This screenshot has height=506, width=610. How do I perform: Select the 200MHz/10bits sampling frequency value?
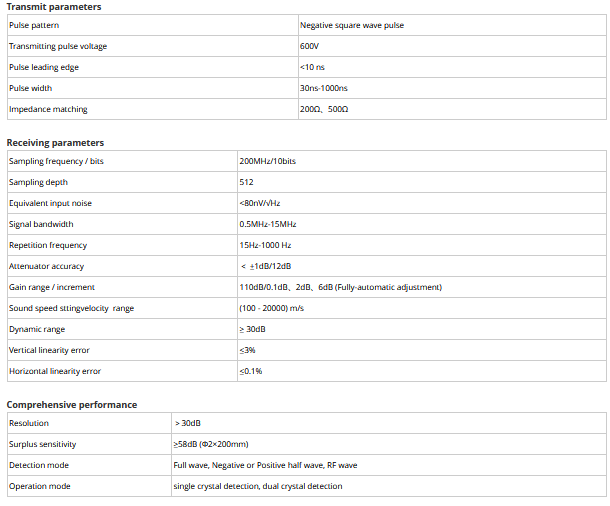[x=268, y=161]
